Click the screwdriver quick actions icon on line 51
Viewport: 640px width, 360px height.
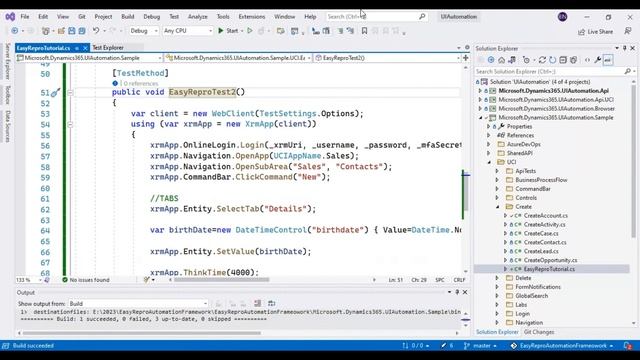coord(55,93)
